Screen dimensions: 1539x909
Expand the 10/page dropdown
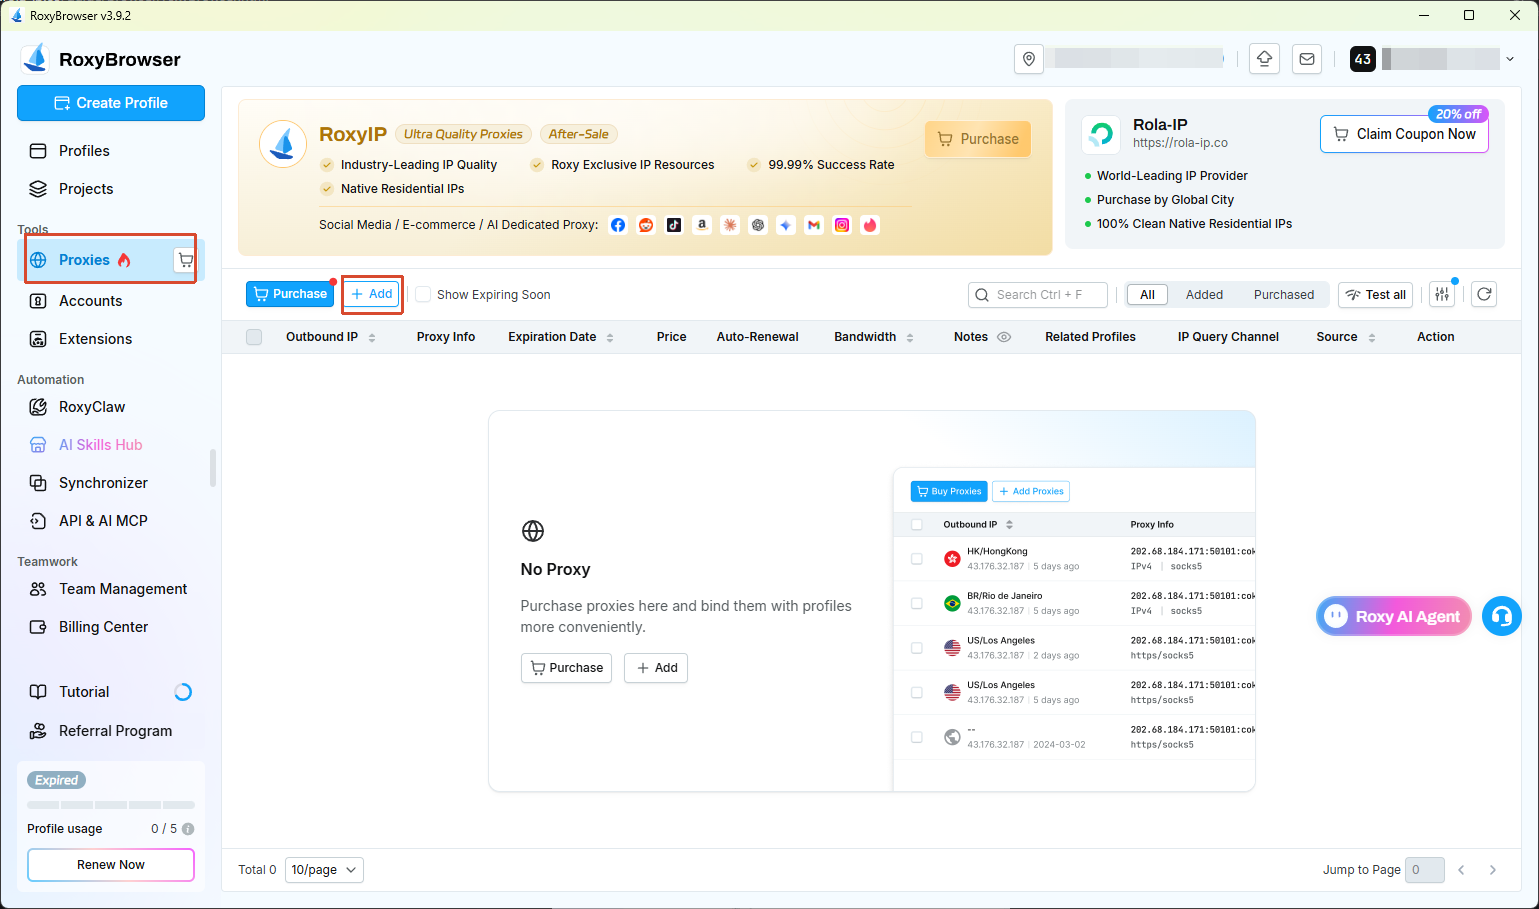point(324,870)
